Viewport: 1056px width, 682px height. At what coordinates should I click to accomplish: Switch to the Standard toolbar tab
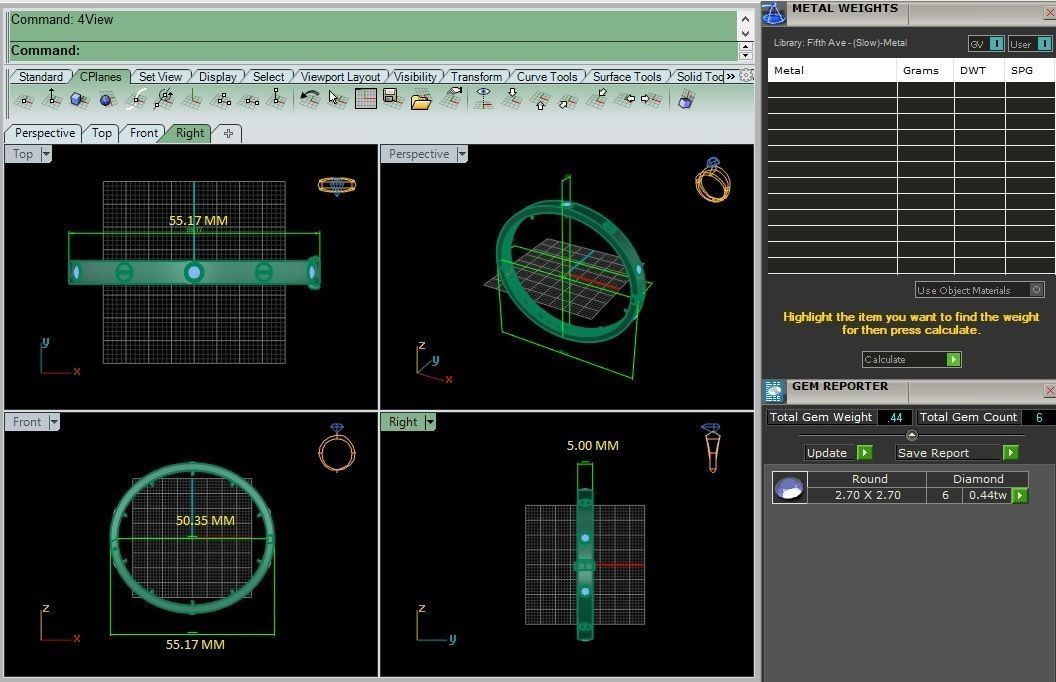[40, 77]
